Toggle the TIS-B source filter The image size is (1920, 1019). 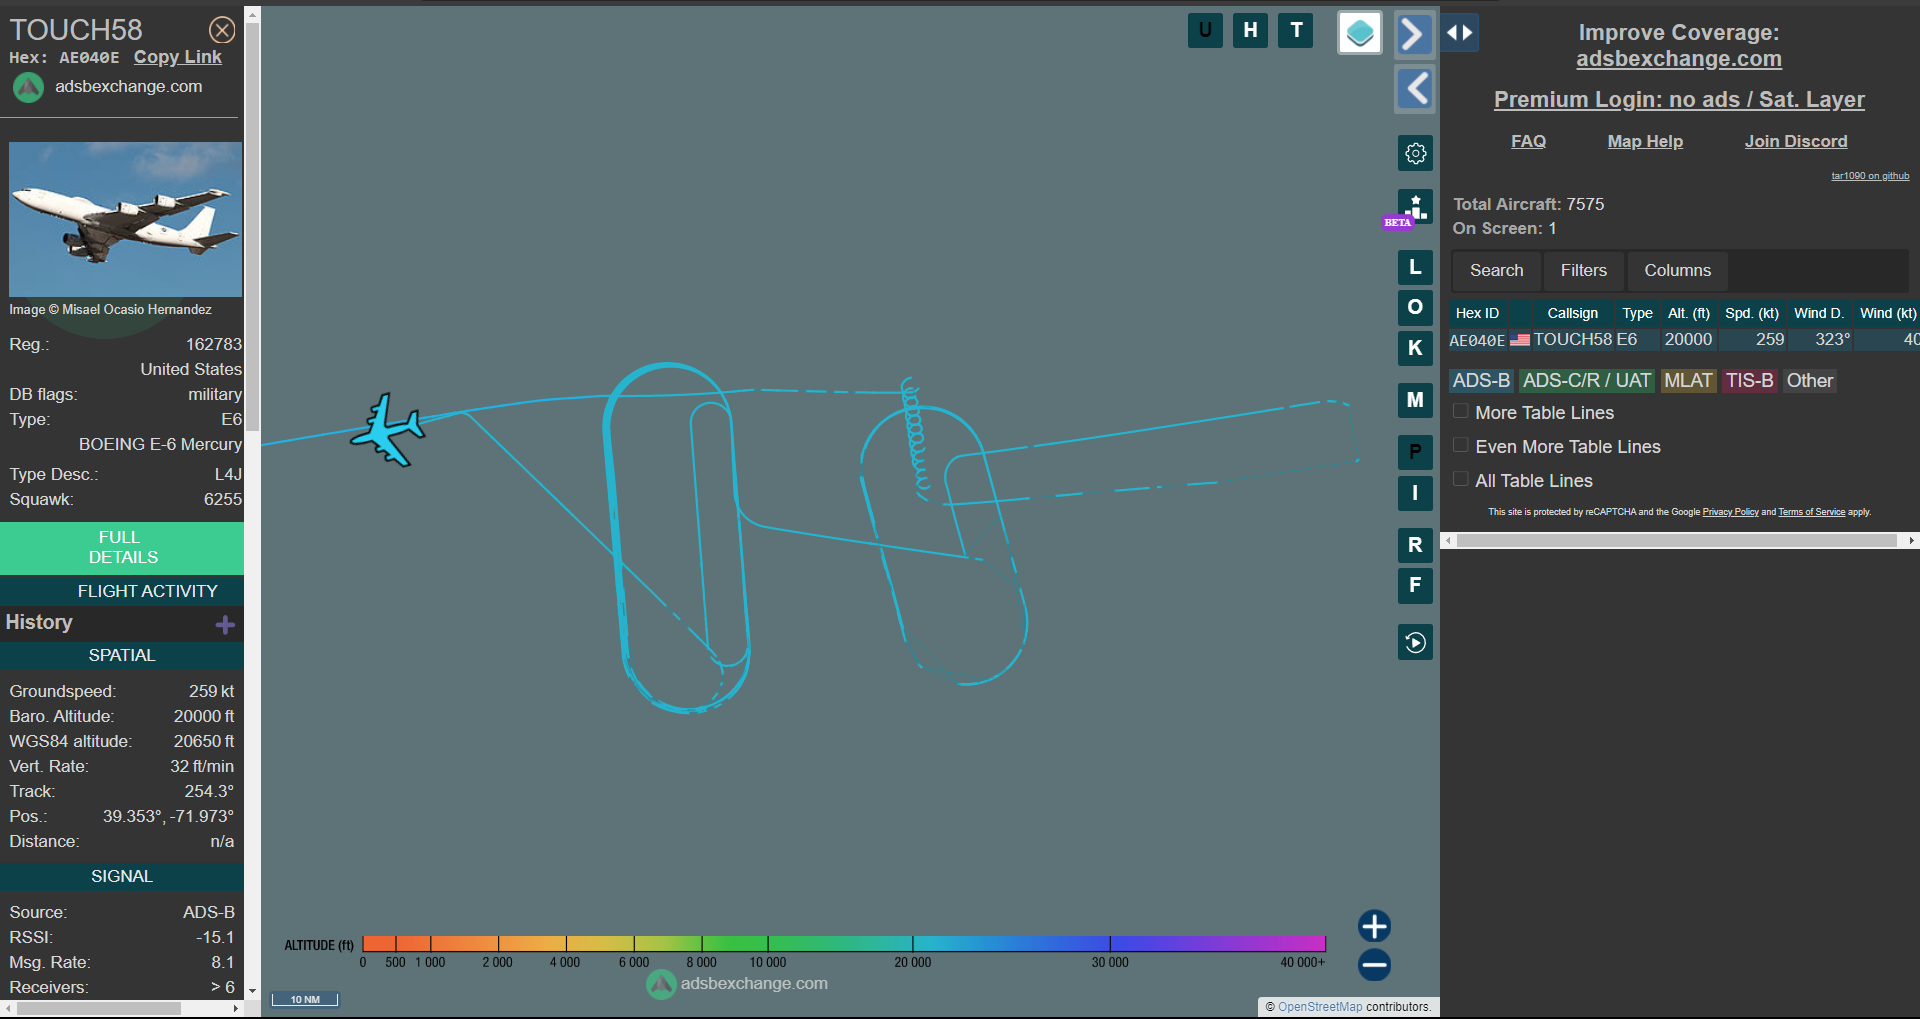point(1749,381)
